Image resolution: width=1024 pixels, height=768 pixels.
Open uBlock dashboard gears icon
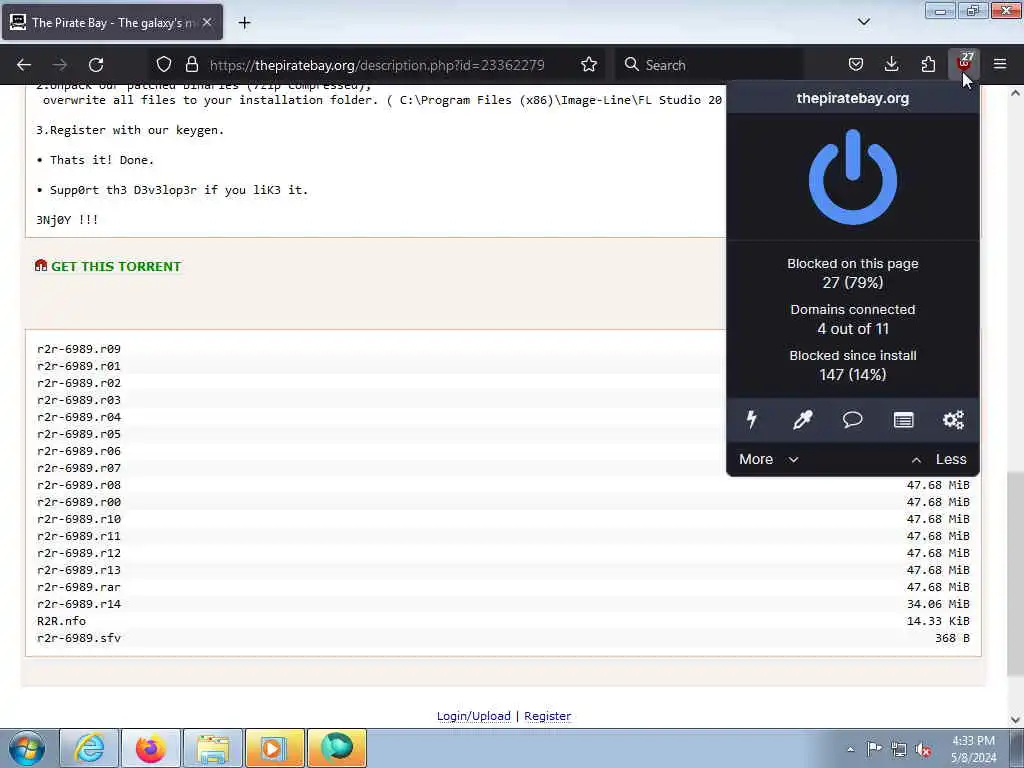953,419
